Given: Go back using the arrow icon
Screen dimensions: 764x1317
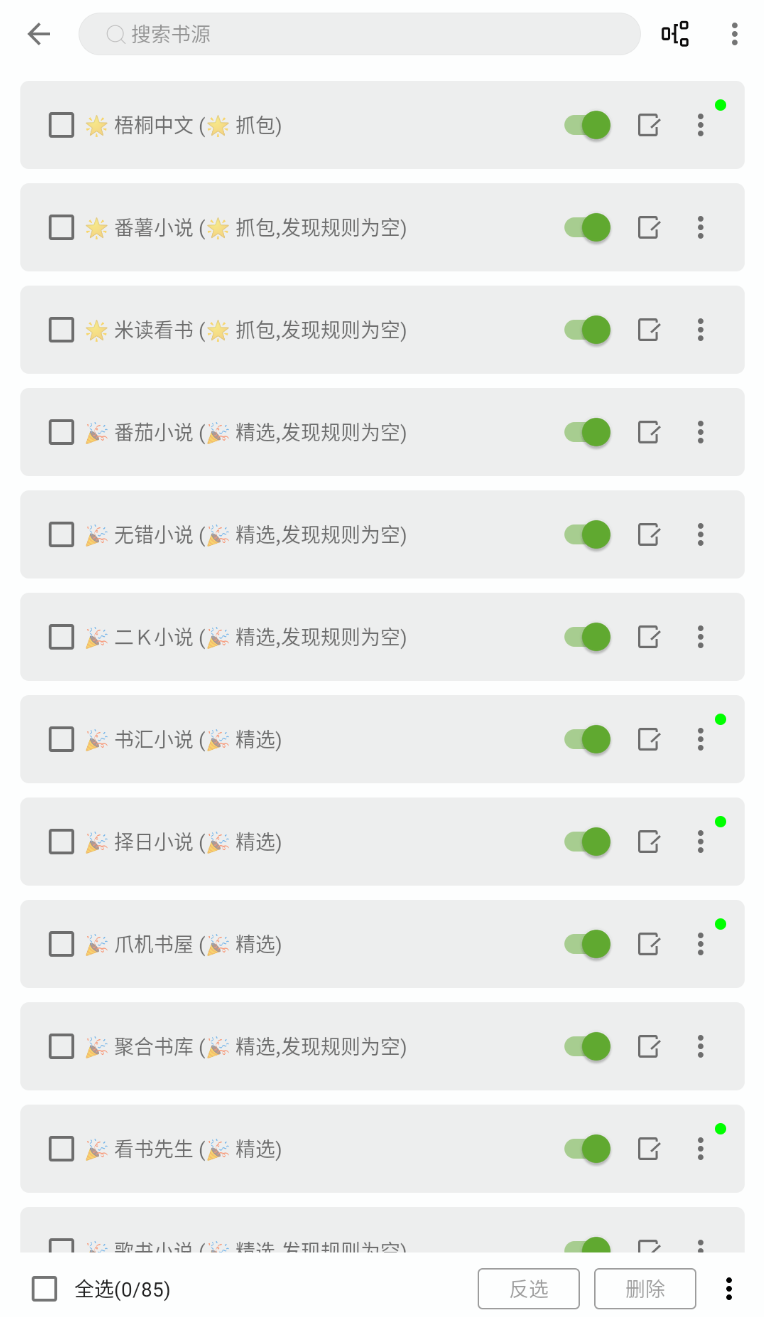Looking at the screenshot, I should [39, 34].
